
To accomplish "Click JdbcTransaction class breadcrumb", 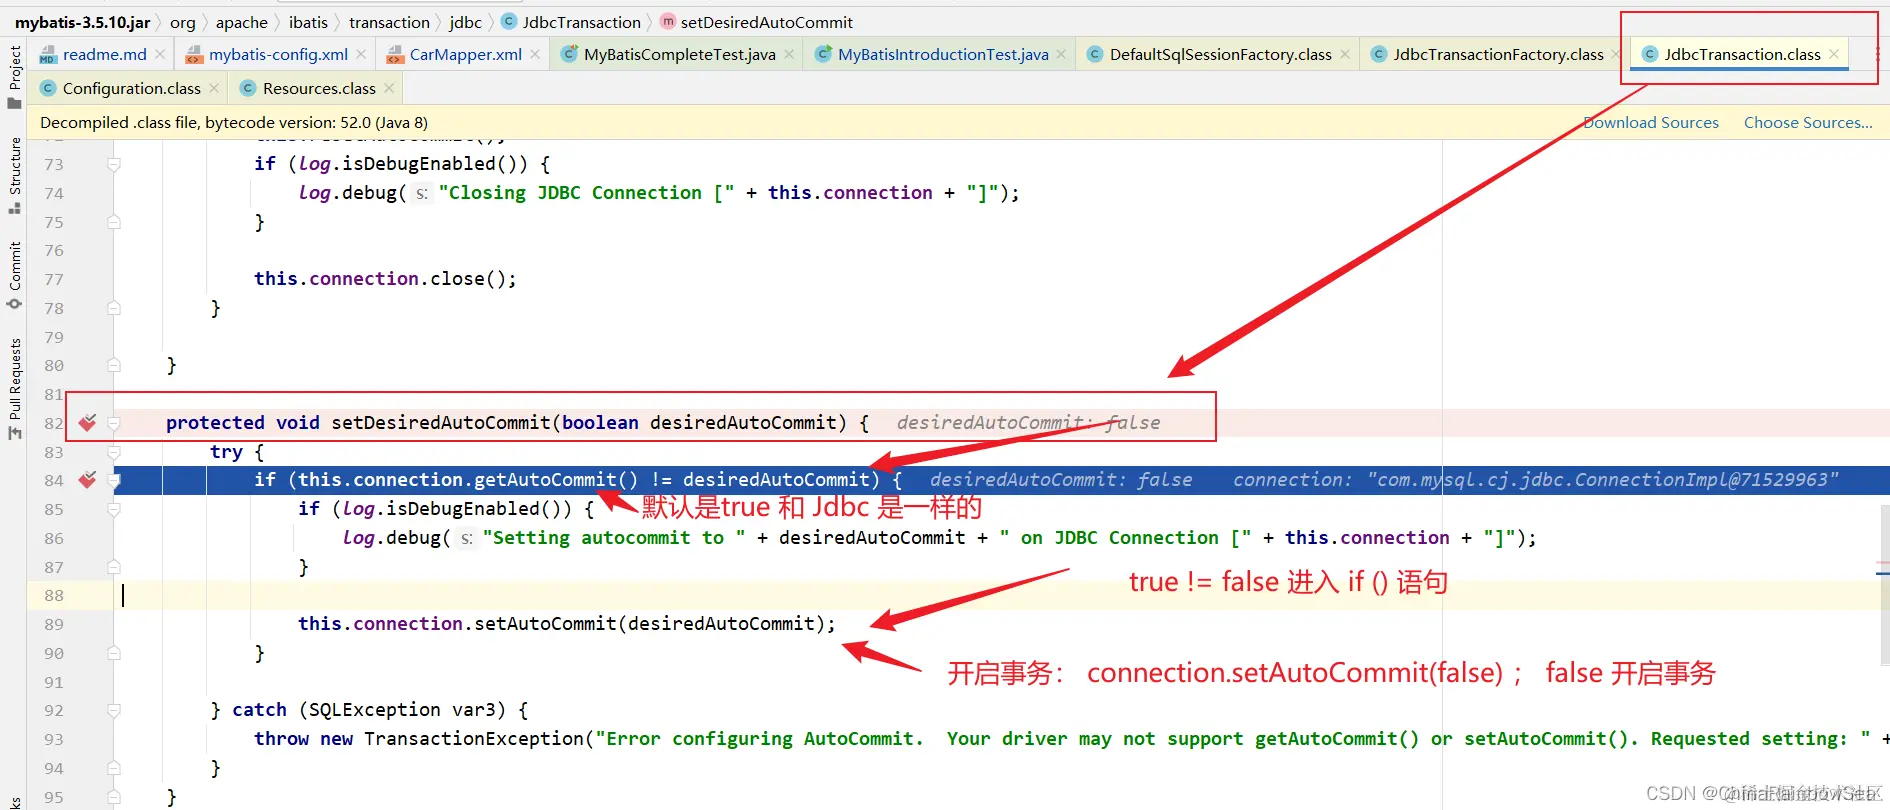I will tap(571, 22).
